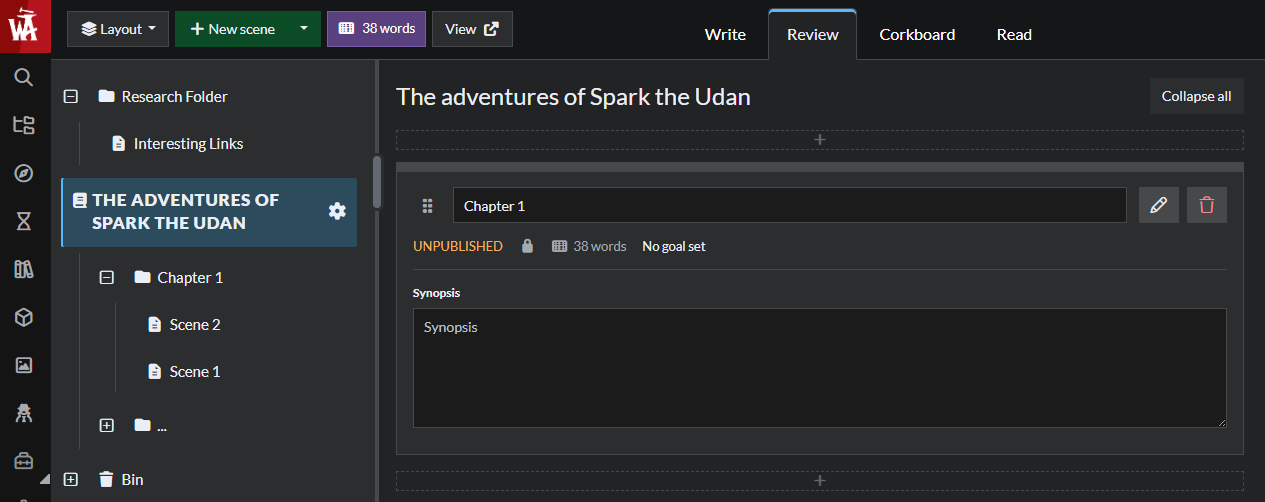Click the Interesting Links document icon
The width and height of the screenshot is (1265, 502).
pos(118,144)
